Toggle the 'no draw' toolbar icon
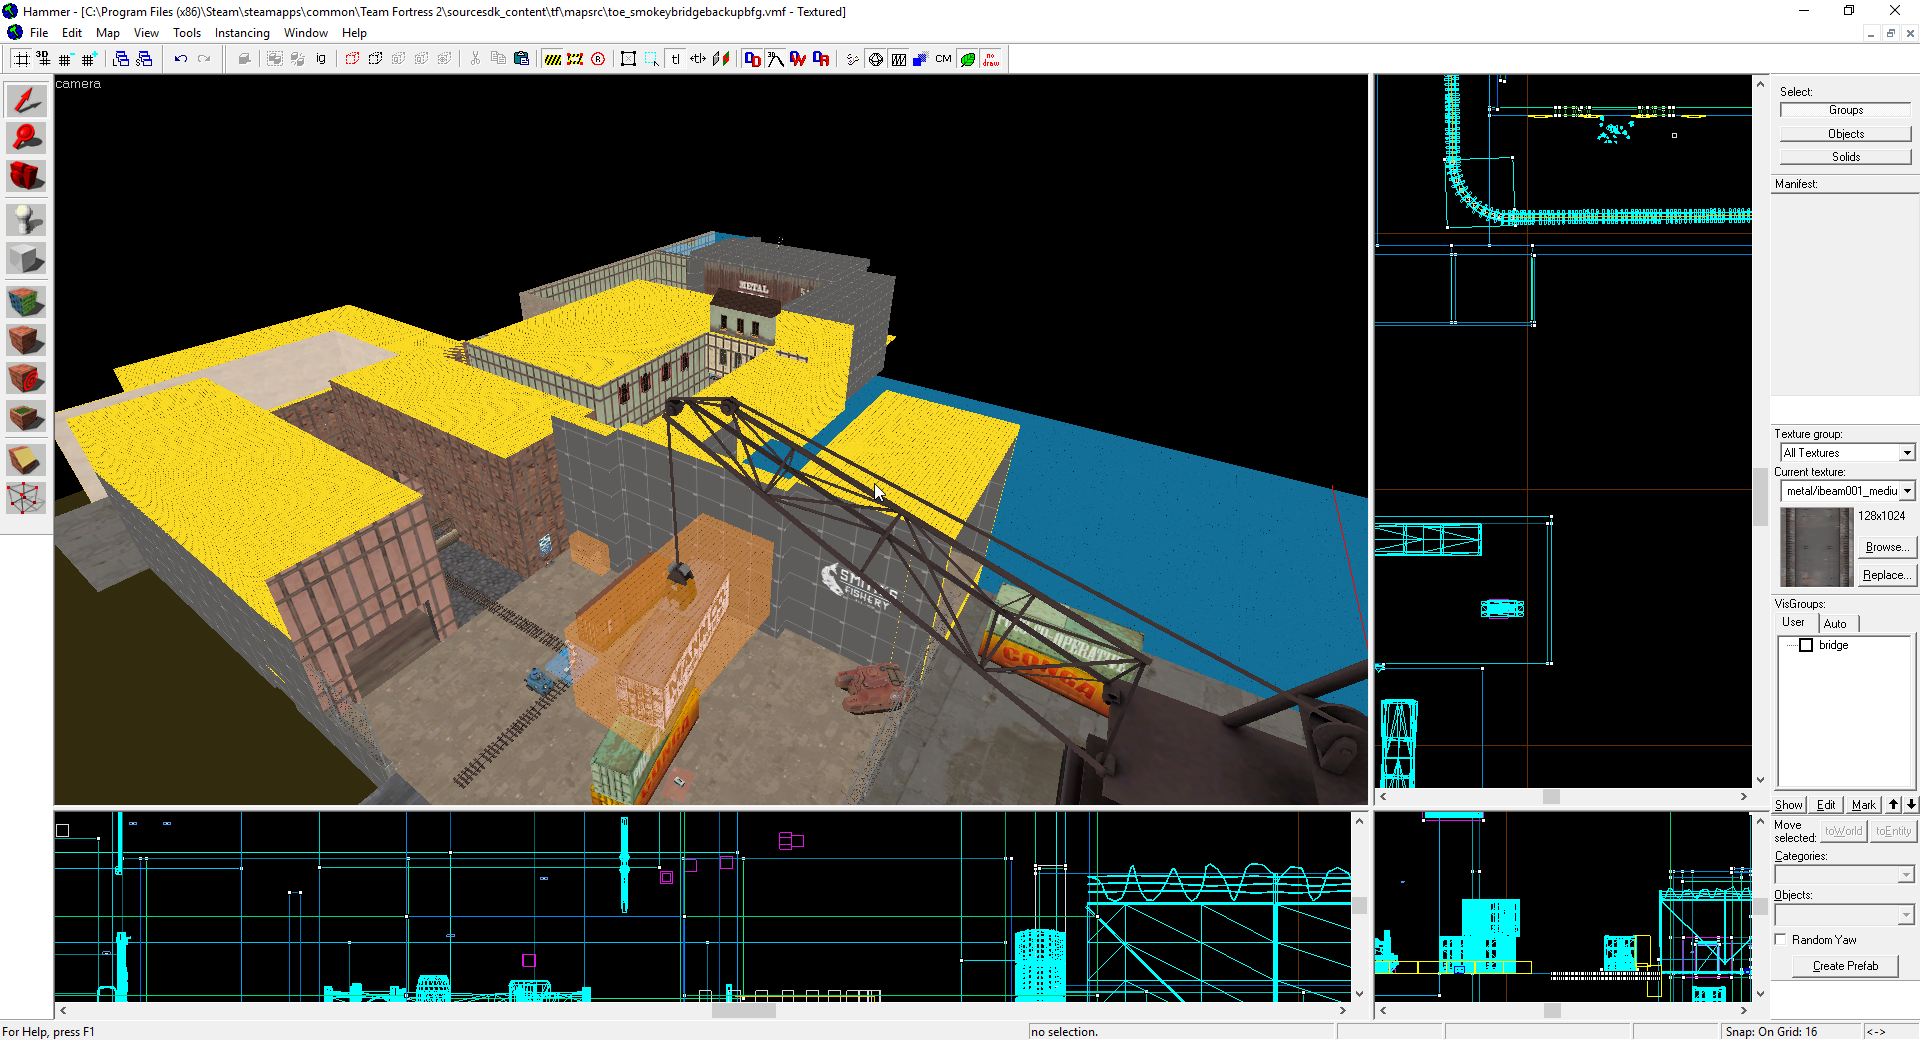Viewport: 1920px width, 1040px height. coord(991,59)
